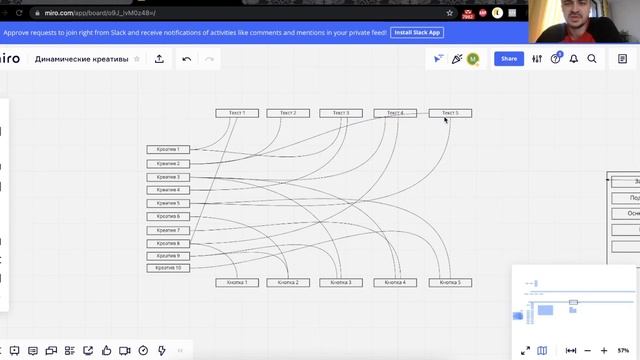This screenshot has width=640, height=360.
Task: Select the Креатив 3 box
Action: coord(168,177)
